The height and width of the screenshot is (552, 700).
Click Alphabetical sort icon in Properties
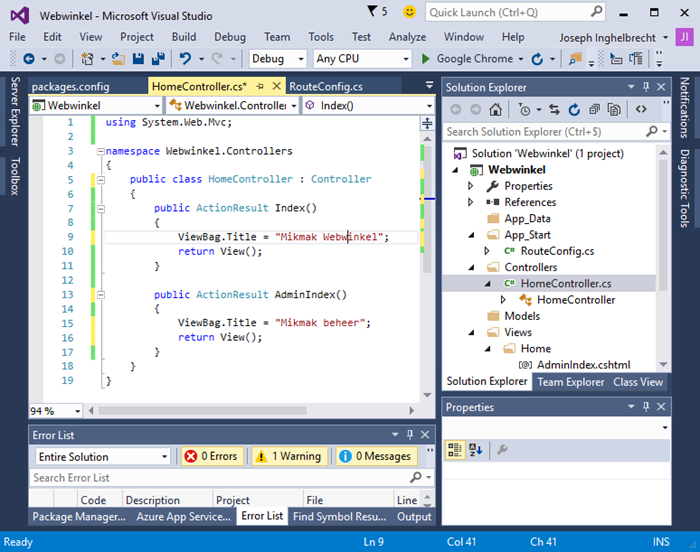(x=475, y=449)
